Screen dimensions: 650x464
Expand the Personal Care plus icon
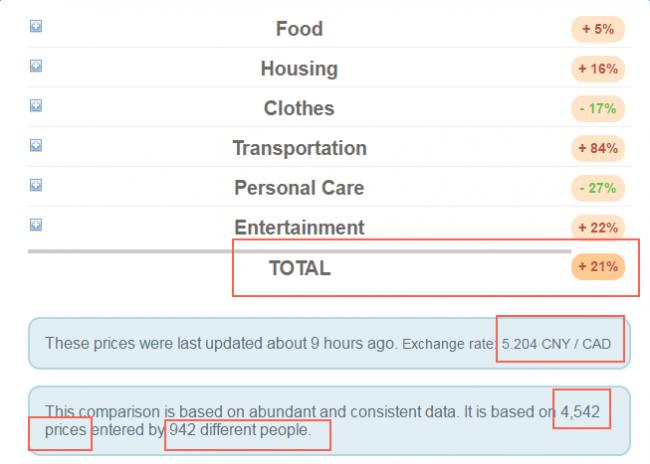(x=36, y=185)
